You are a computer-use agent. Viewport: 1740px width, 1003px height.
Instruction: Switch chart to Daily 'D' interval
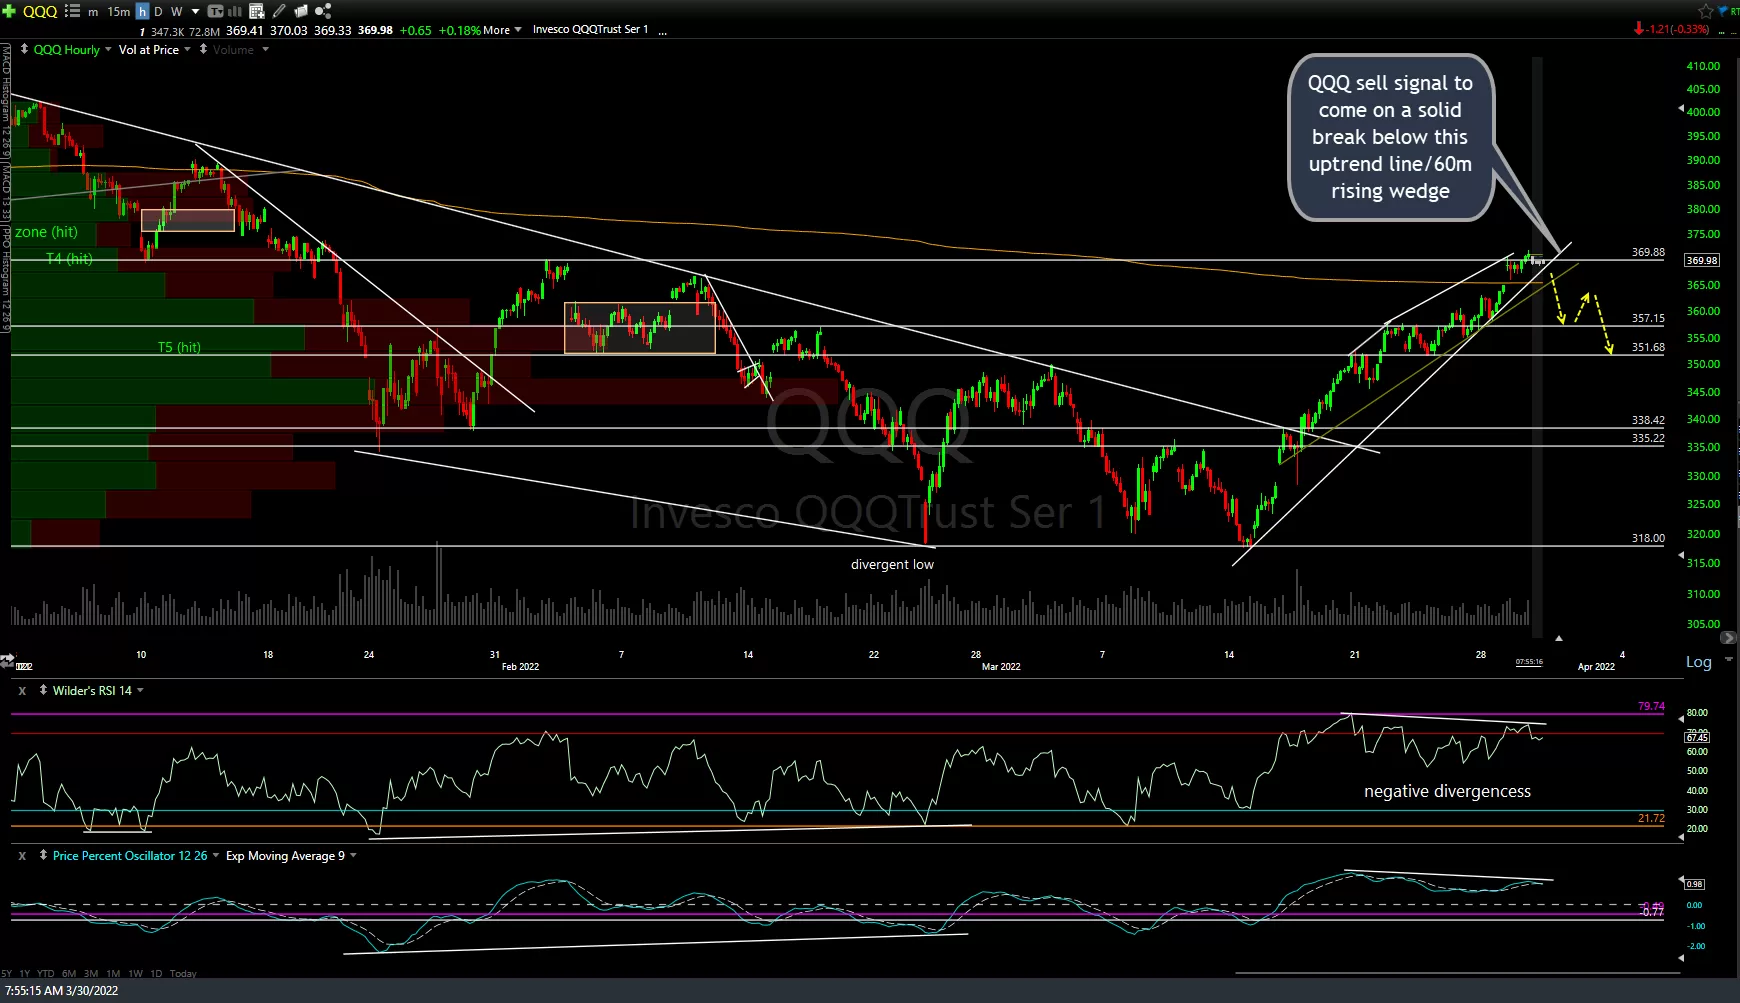158,12
